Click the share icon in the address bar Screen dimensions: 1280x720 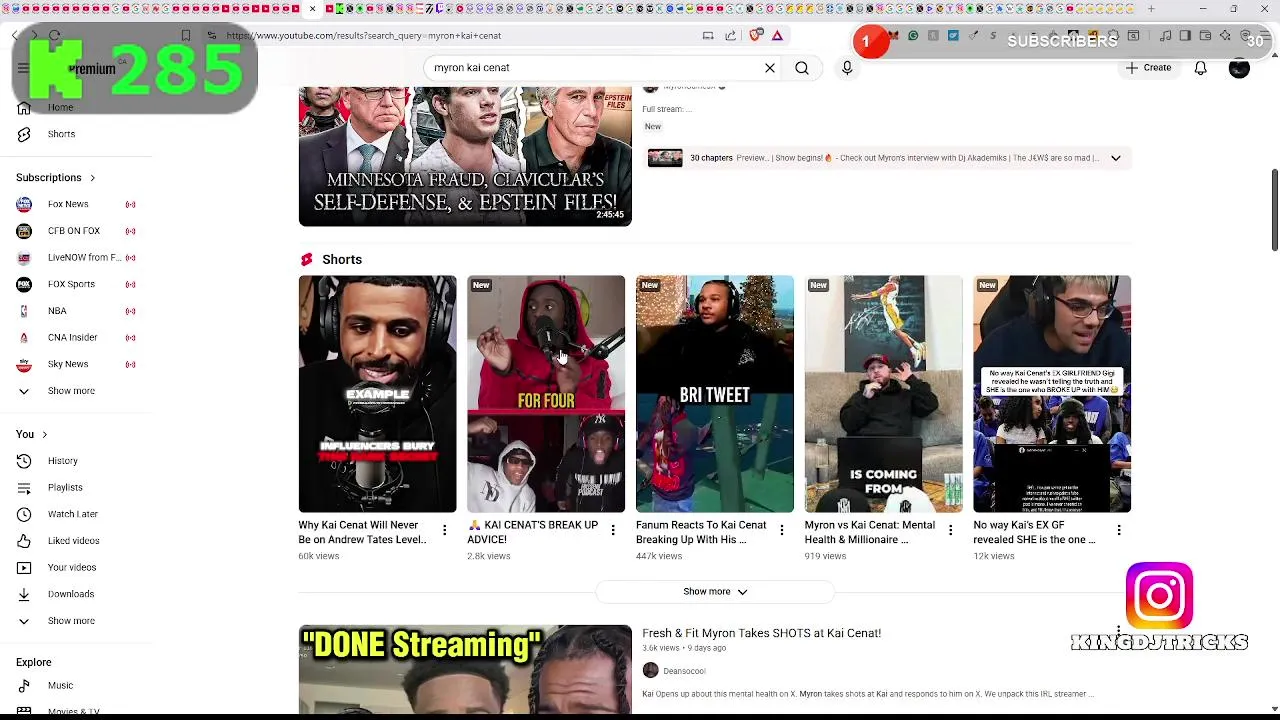click(730, 36)
